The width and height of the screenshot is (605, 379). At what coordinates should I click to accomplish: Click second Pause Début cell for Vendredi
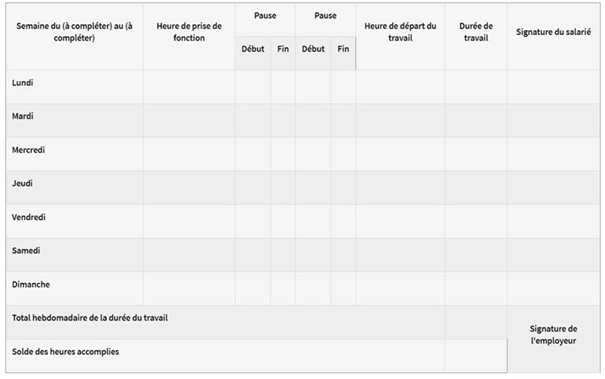pyautogui.click(x=313, y=221)
